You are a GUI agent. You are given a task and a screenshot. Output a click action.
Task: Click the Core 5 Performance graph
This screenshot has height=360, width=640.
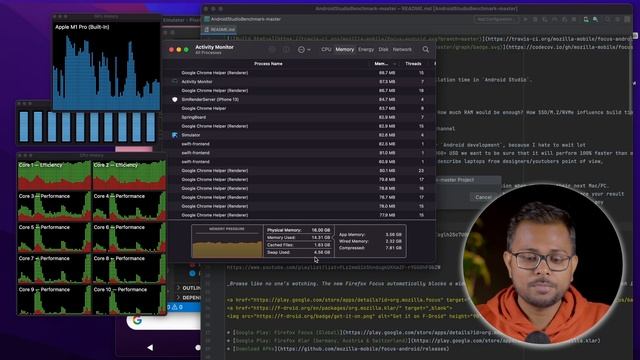[x=54, y=237]
